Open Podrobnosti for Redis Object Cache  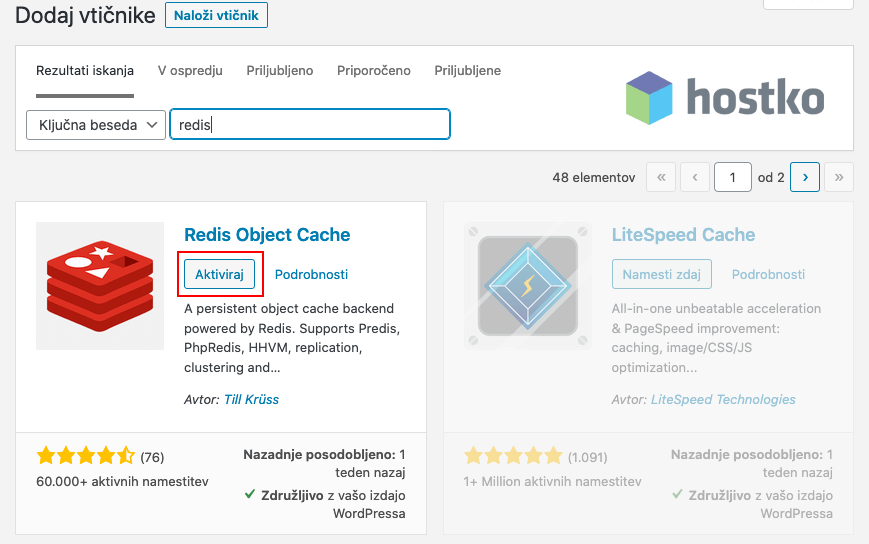[x=311, y=274]
